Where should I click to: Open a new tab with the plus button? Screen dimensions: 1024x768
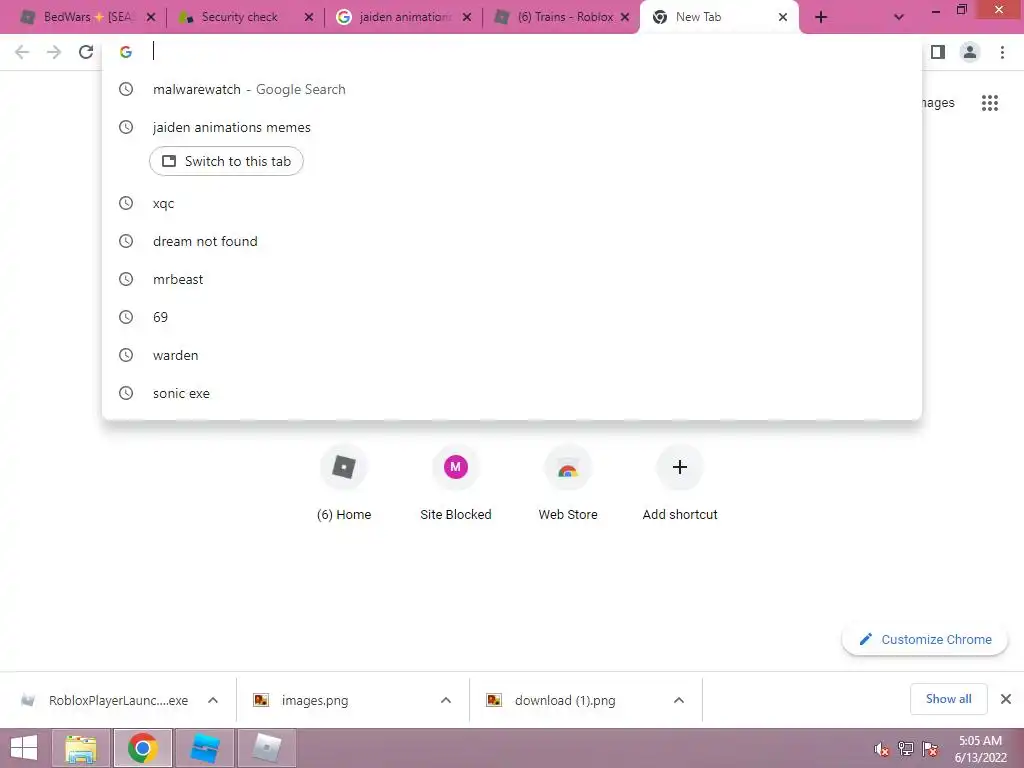[x=821, y=17]
